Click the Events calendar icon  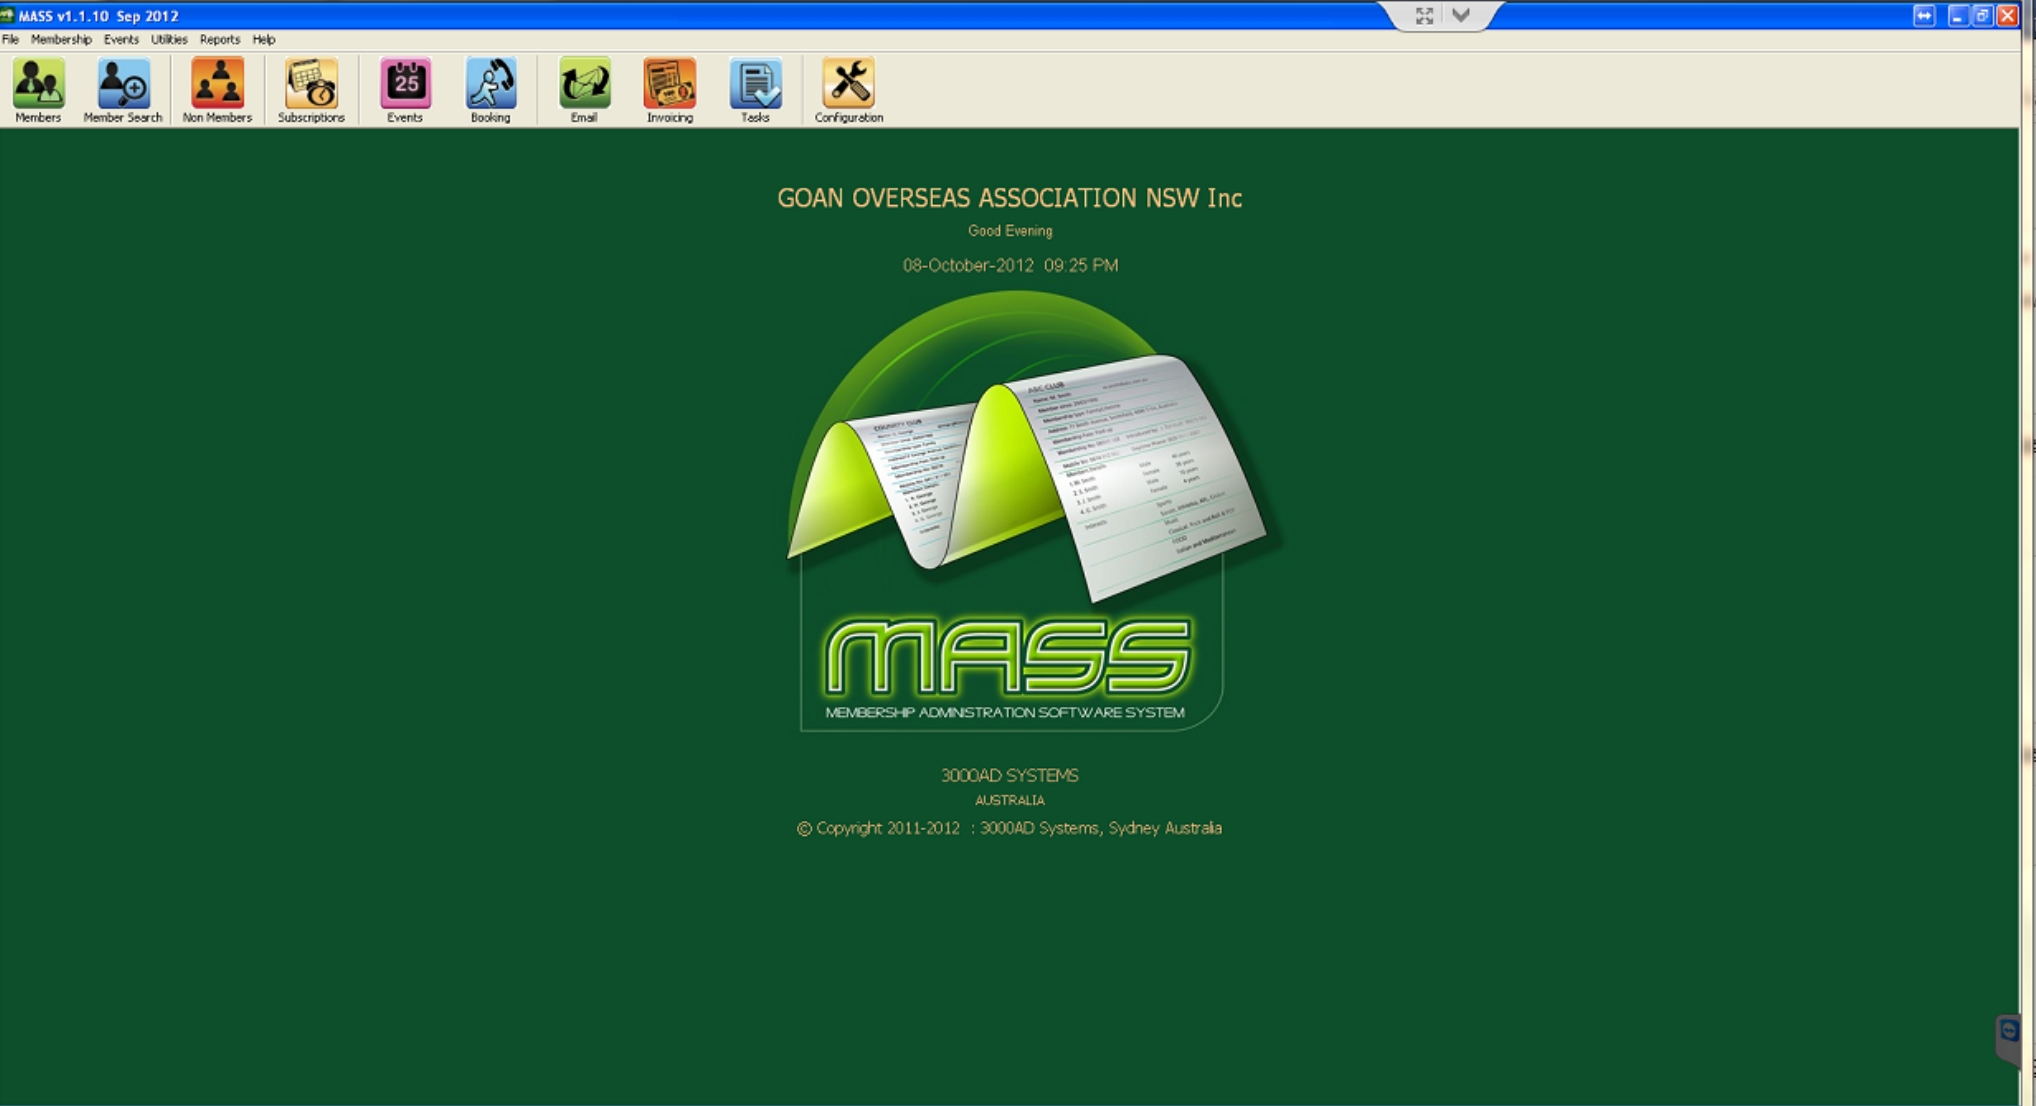(x=405, y=84)
